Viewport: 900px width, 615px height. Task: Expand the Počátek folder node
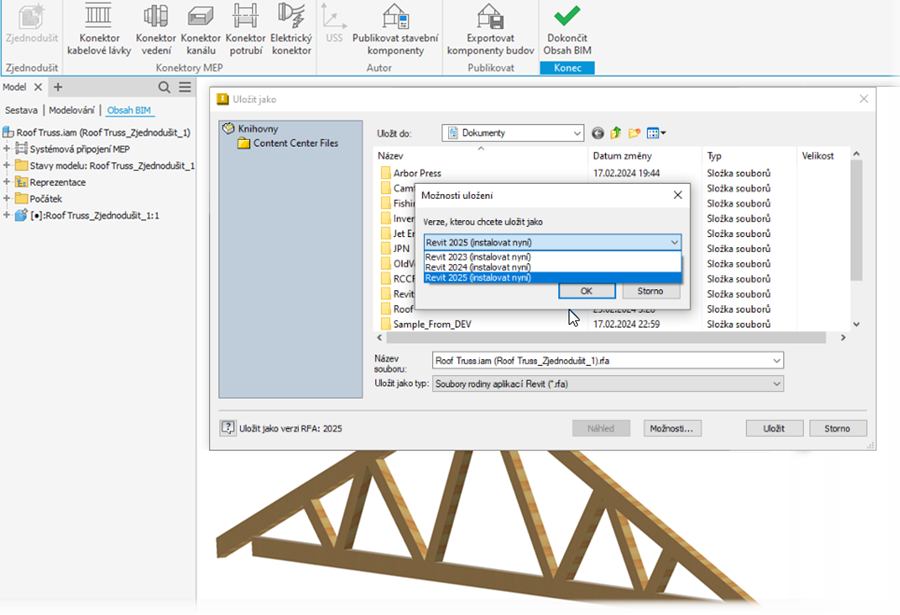(6, 199)
